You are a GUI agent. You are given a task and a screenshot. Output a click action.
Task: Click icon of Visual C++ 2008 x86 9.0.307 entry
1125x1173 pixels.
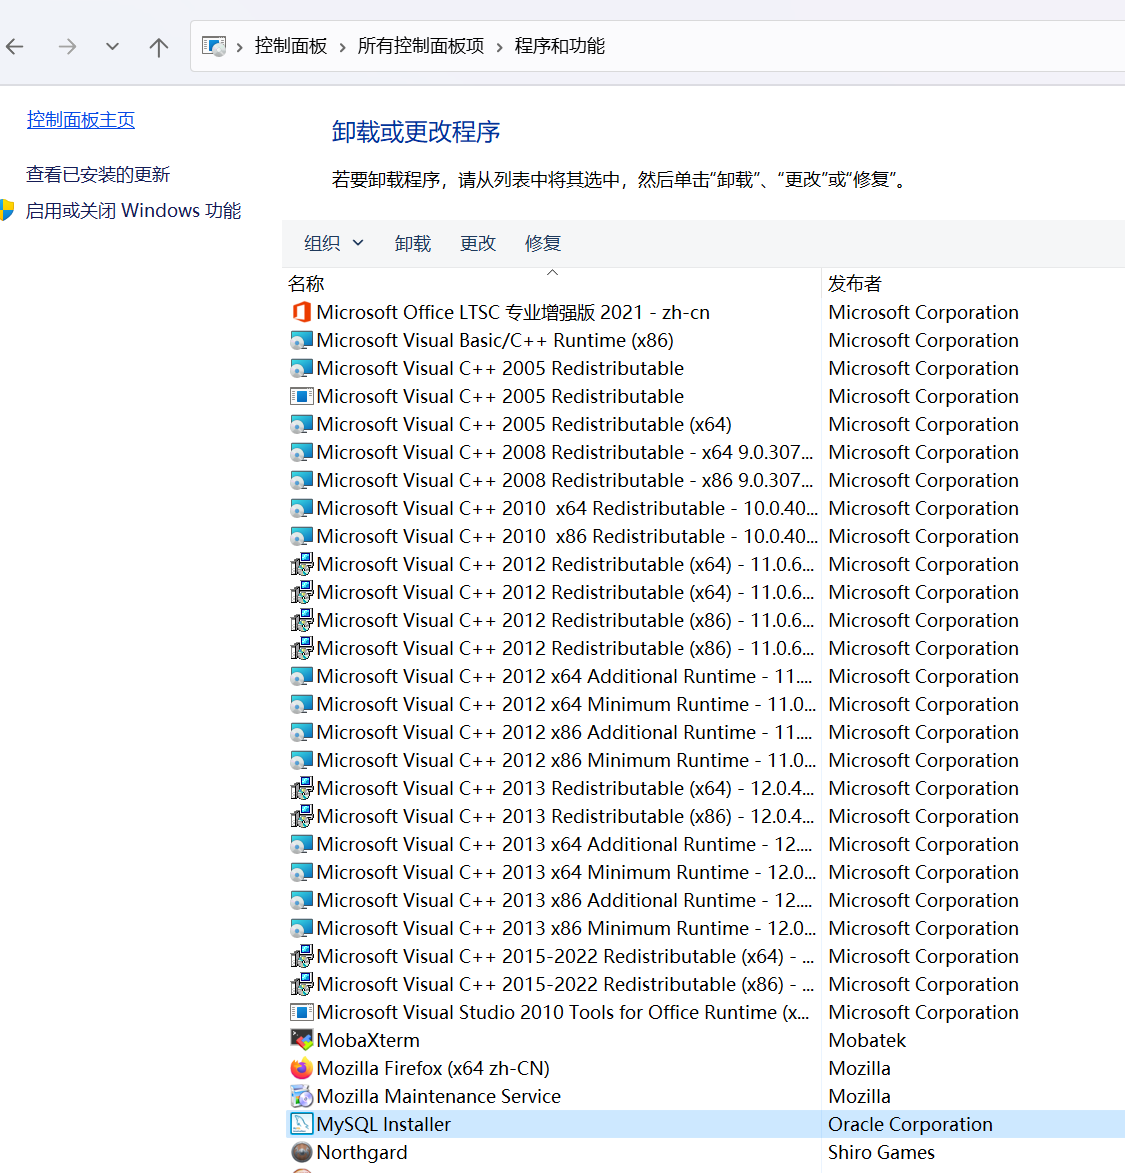click(301, 480)
